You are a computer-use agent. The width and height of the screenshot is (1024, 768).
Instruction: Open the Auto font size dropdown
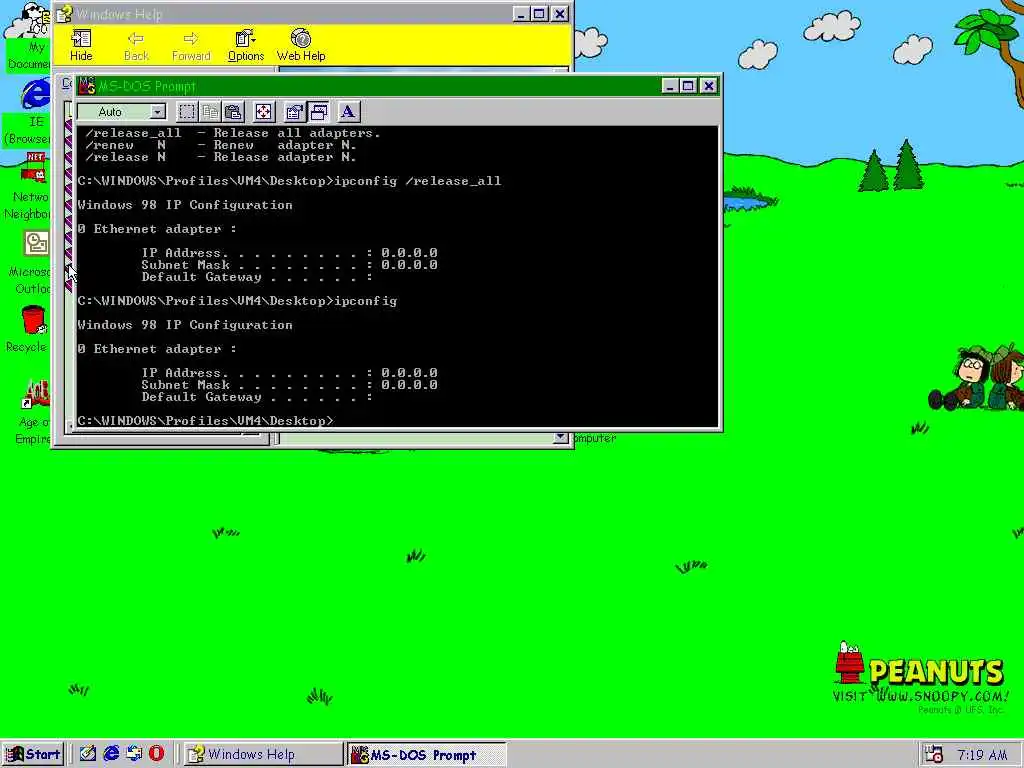(x=157, y=112)
